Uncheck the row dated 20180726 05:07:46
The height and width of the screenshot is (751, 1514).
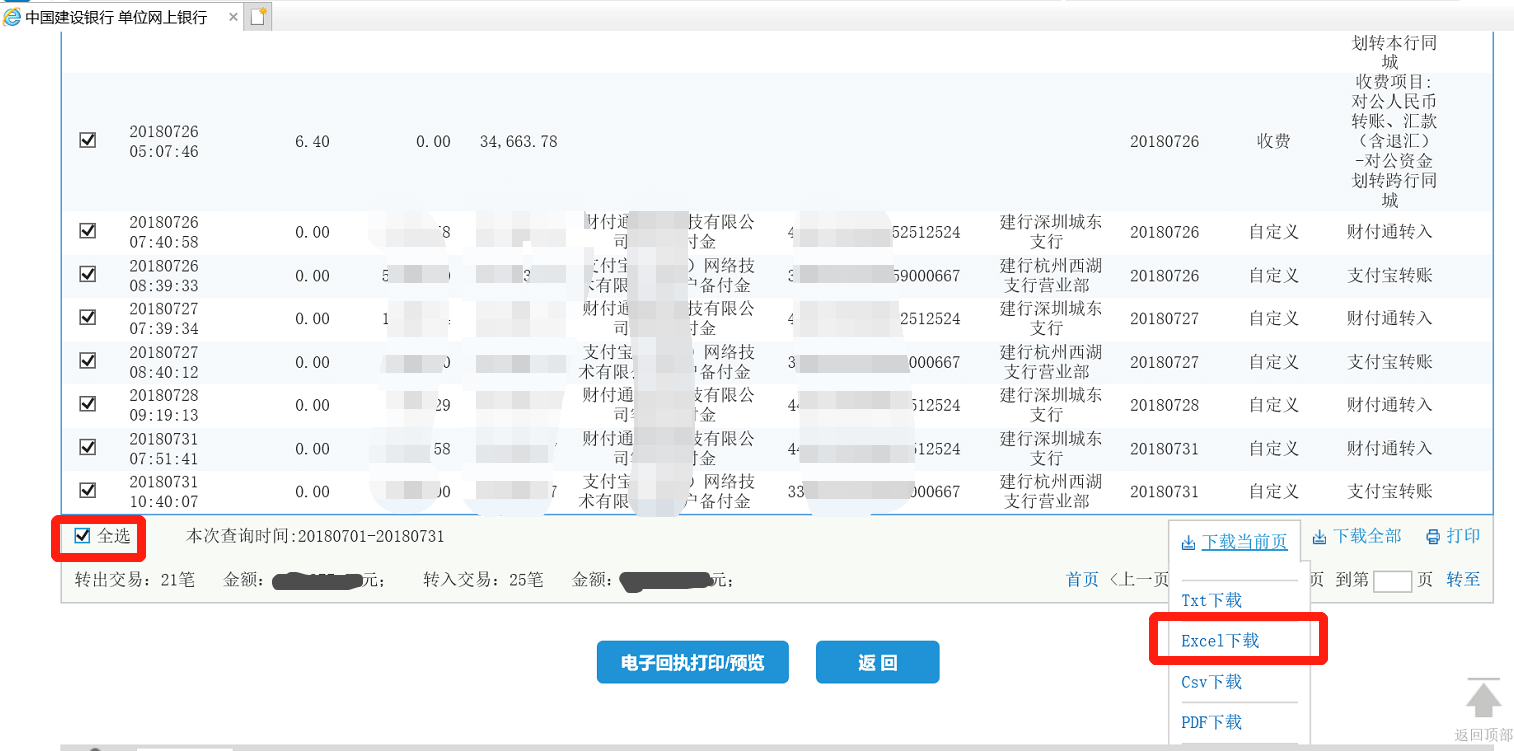coord(88,141)
